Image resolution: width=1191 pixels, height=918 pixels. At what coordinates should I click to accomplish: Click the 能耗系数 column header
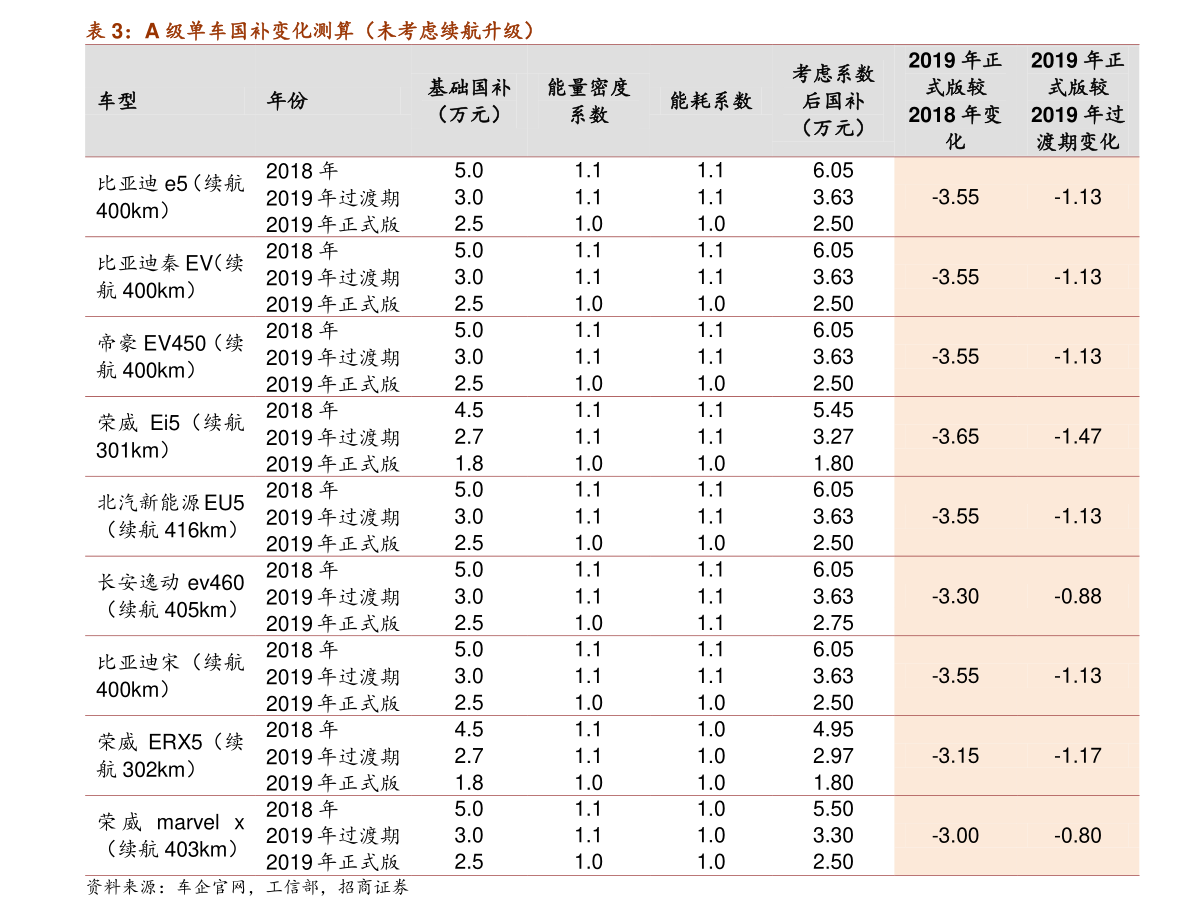(711, 101)
